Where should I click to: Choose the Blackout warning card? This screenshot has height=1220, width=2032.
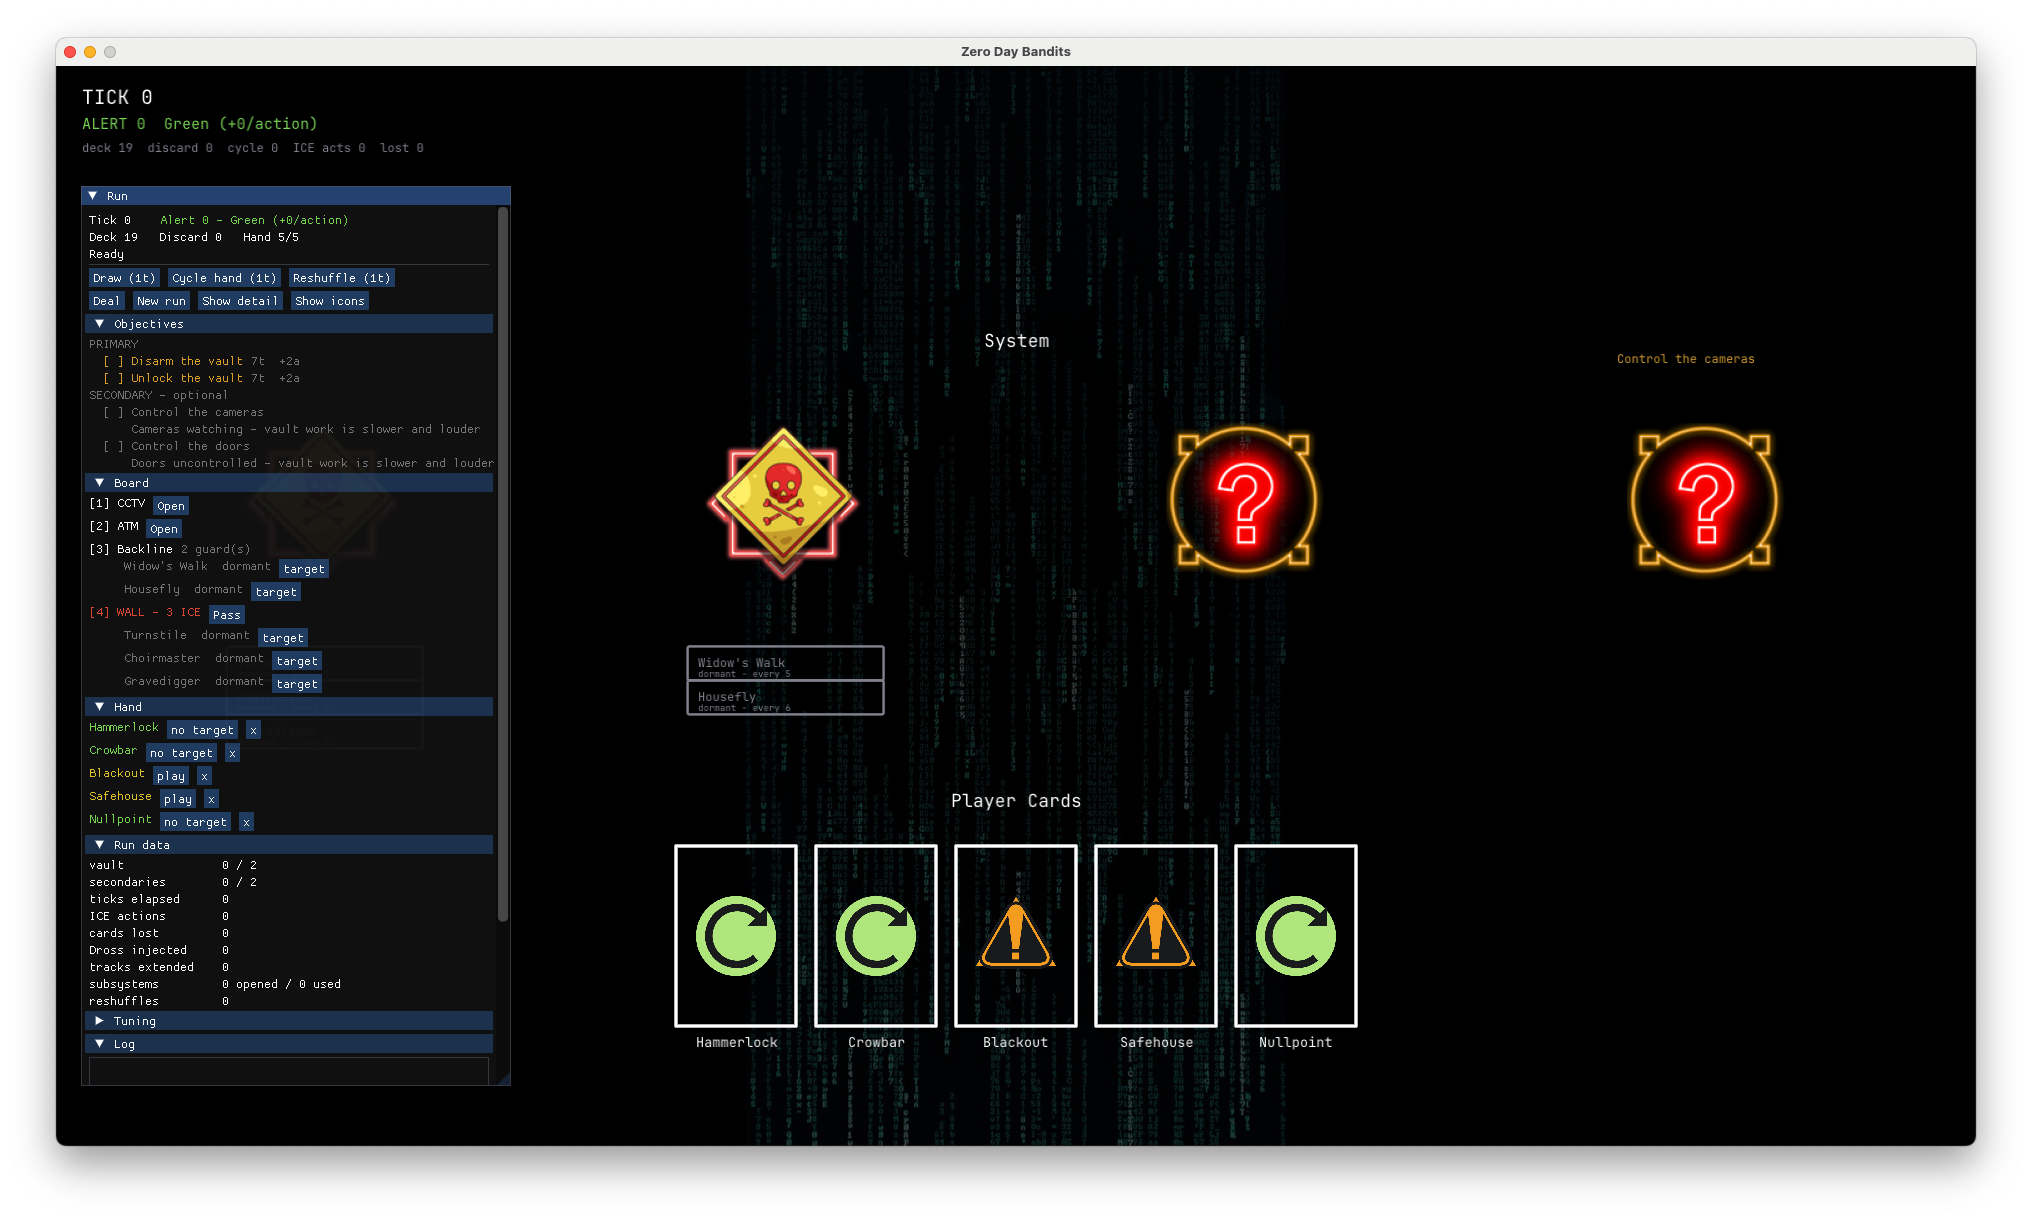coord(1016,936)
